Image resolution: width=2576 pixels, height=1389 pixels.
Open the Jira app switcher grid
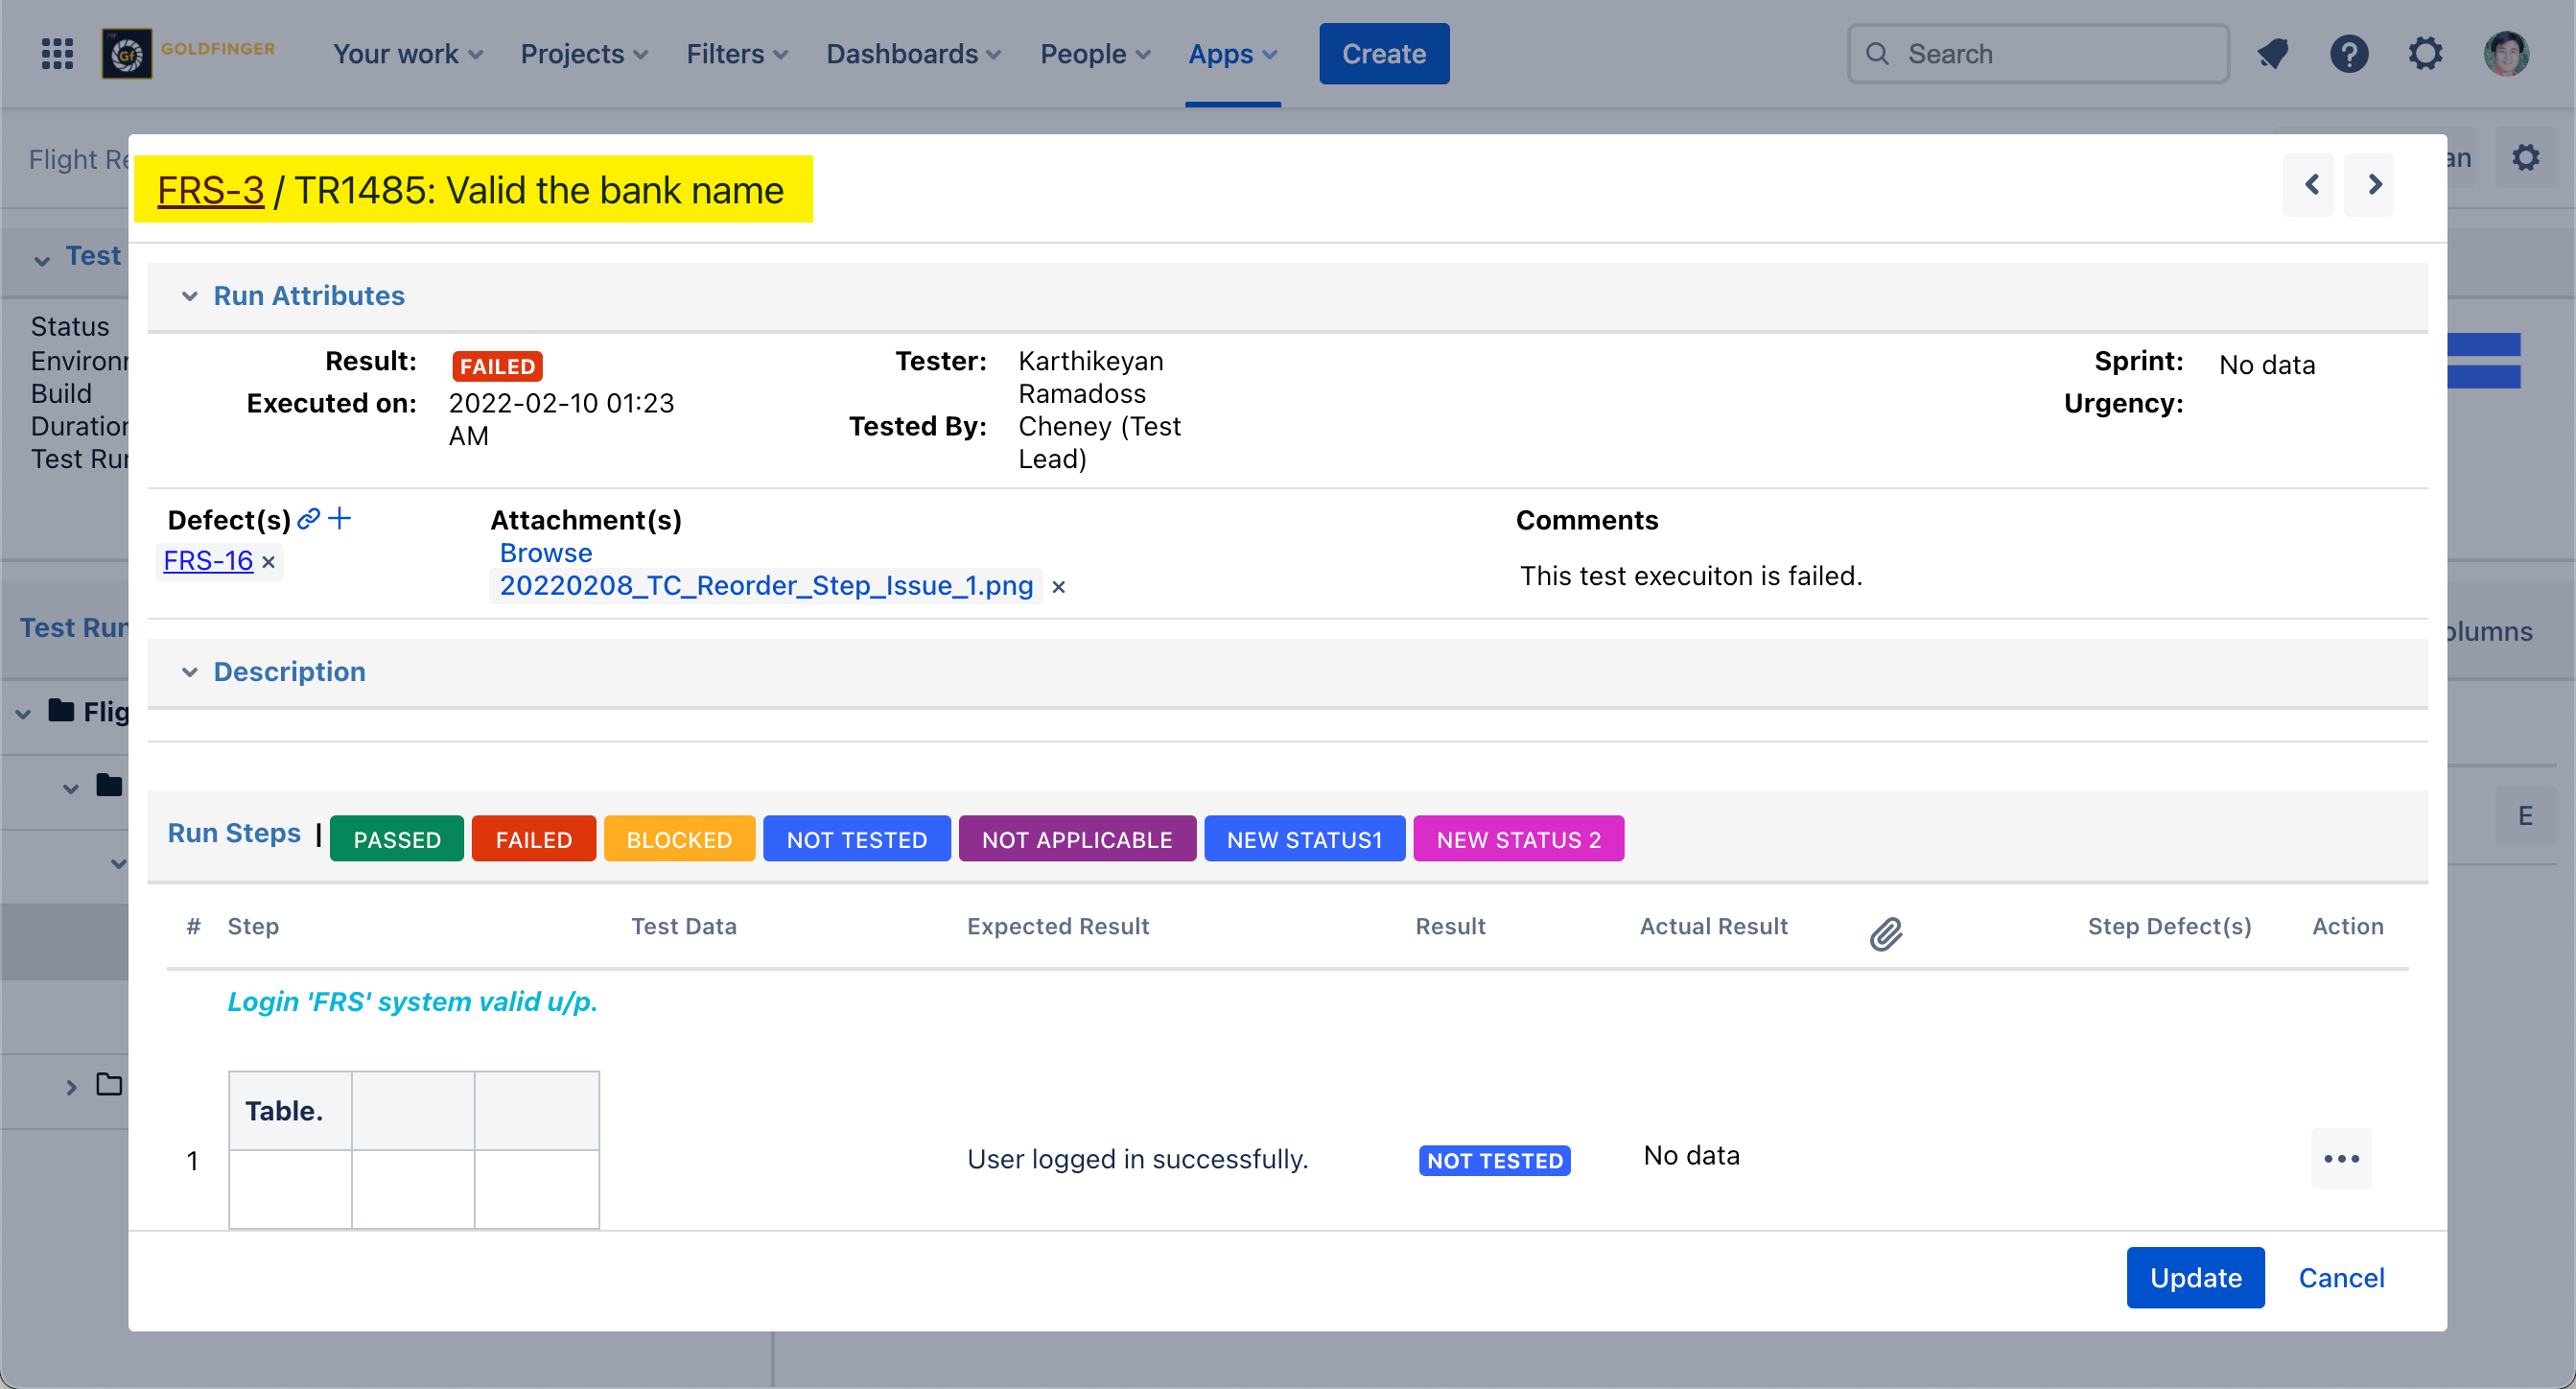tap(57, 54)
